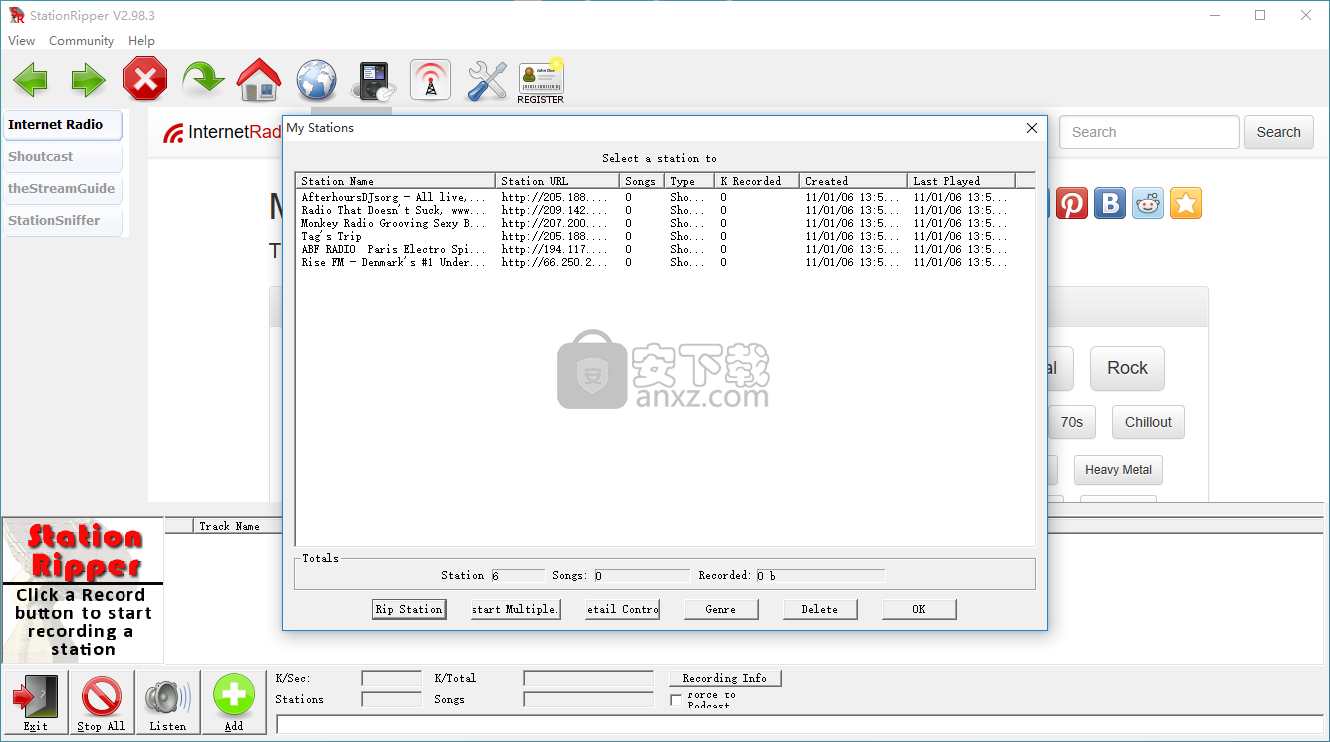
Task: Share via the Pinterest icon
Action: click(1072, 203)
